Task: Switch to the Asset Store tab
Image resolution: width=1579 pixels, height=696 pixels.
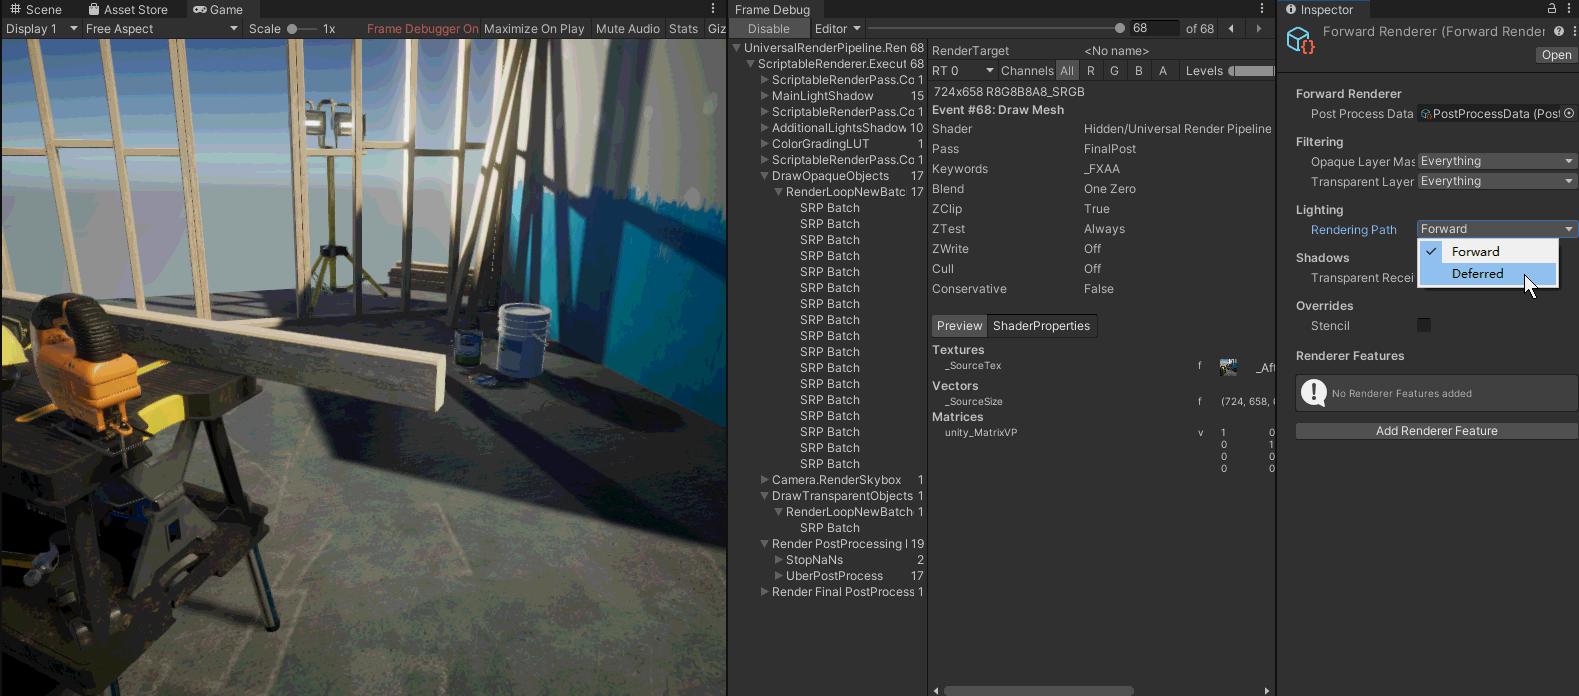Action: point(127,9)
